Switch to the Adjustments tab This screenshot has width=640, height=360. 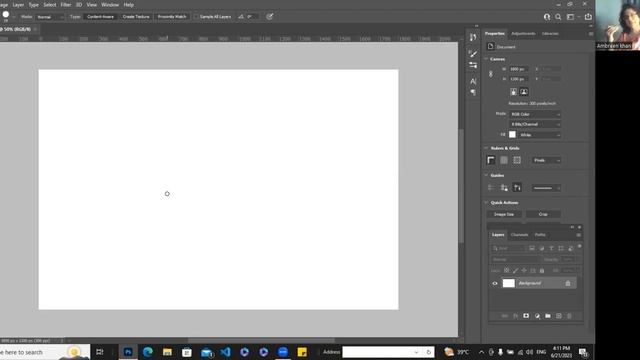(x=523, y=34)
